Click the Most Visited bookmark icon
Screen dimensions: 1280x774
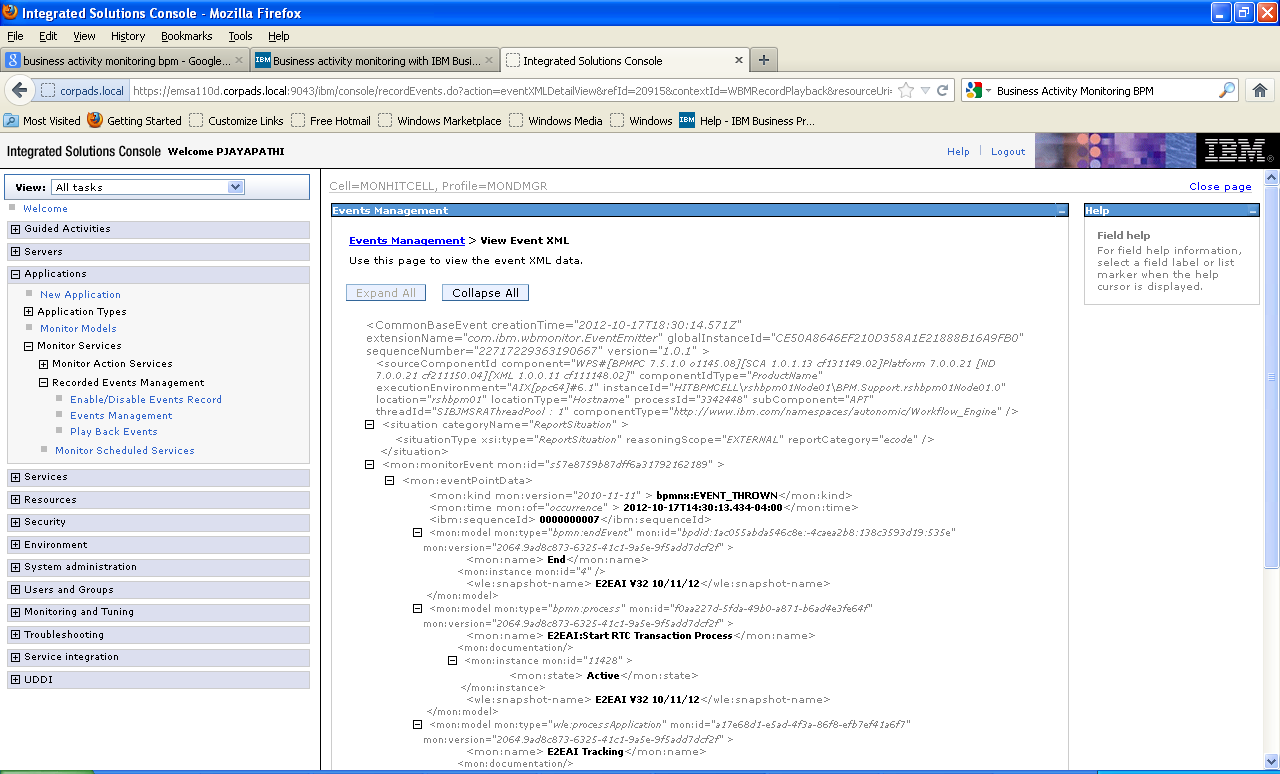[11, 120]
